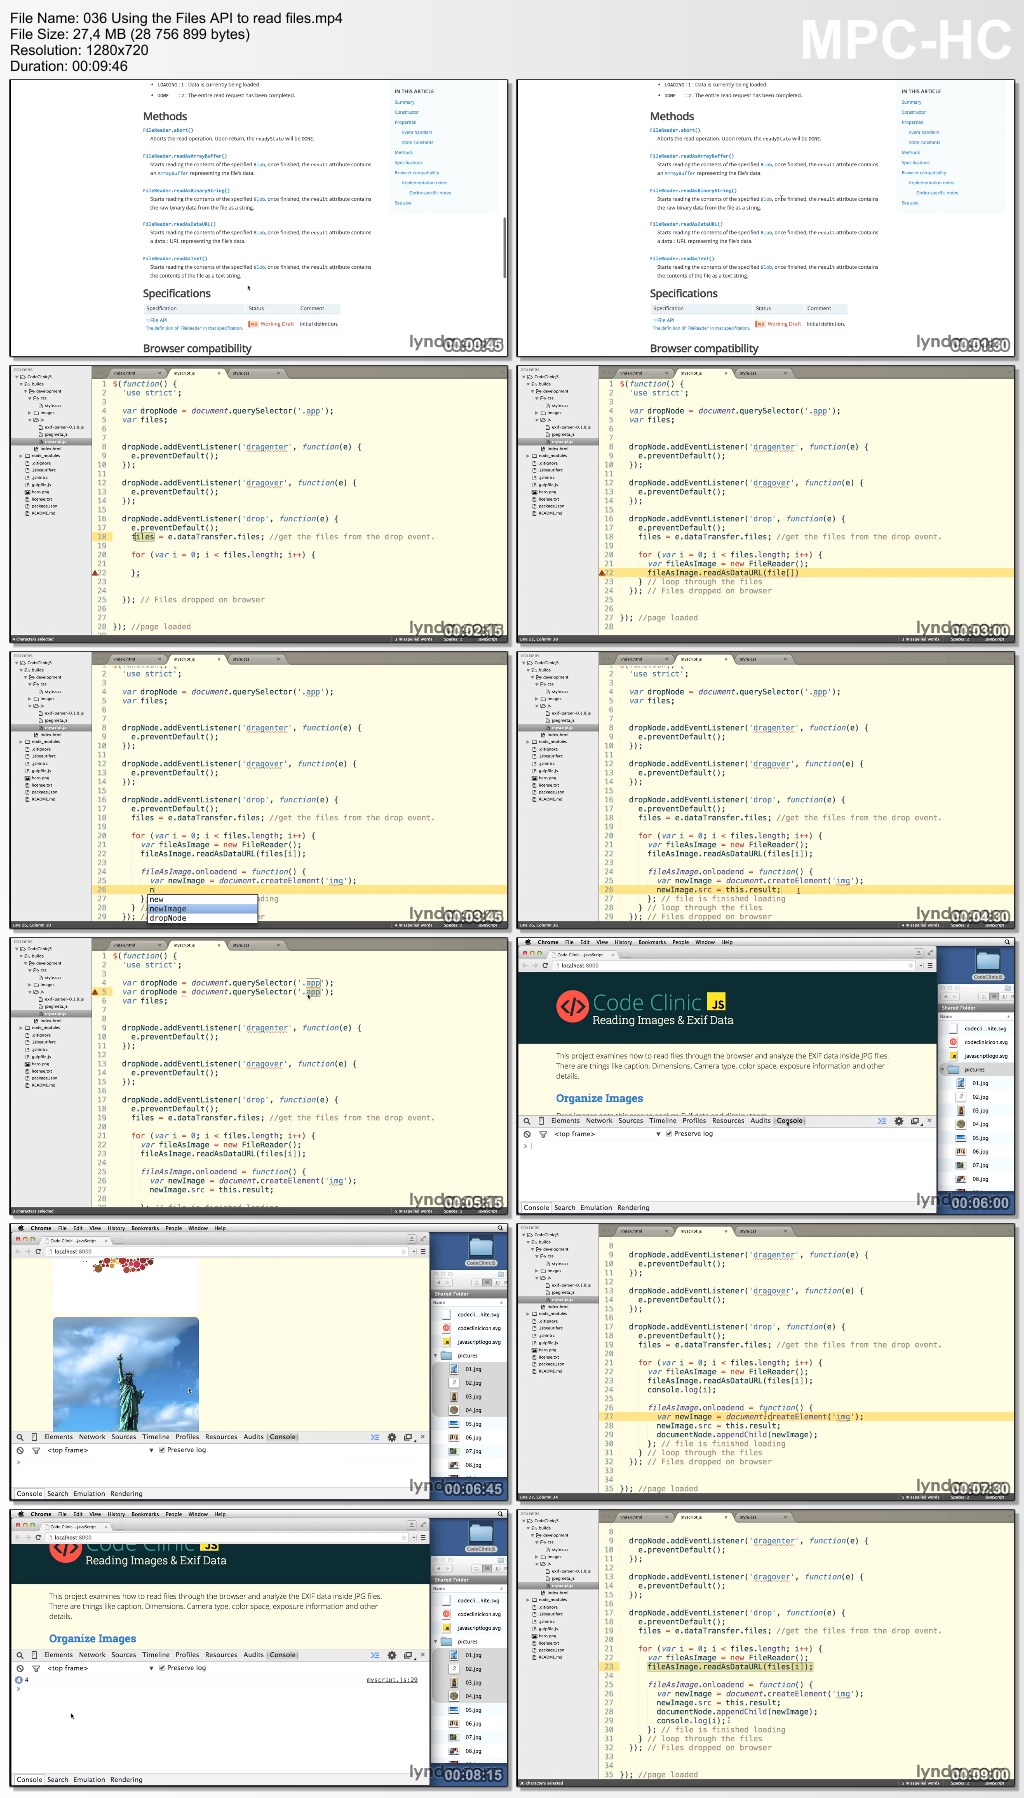Click DevTools search magnifier in the 00:08:15 frame
Viewport: 1024px width, 1798px height.
point(19,1655)
